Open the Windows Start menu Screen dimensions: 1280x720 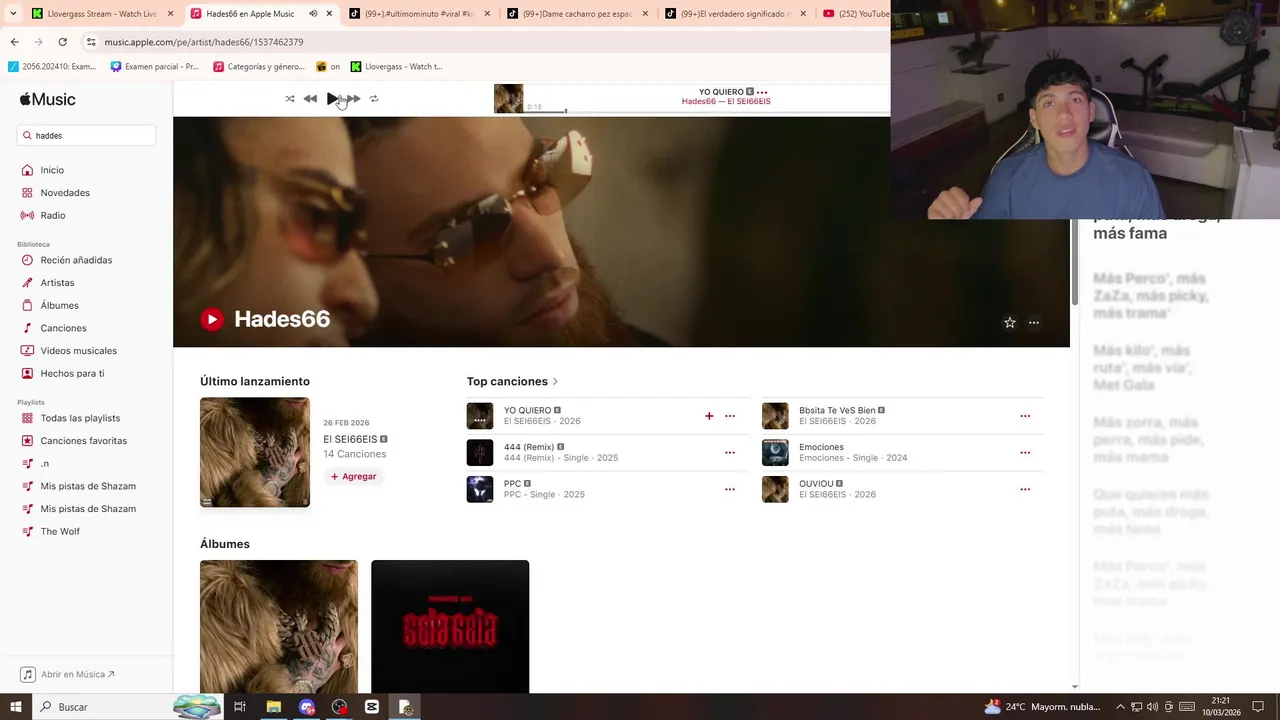click(x=15, y=707)
